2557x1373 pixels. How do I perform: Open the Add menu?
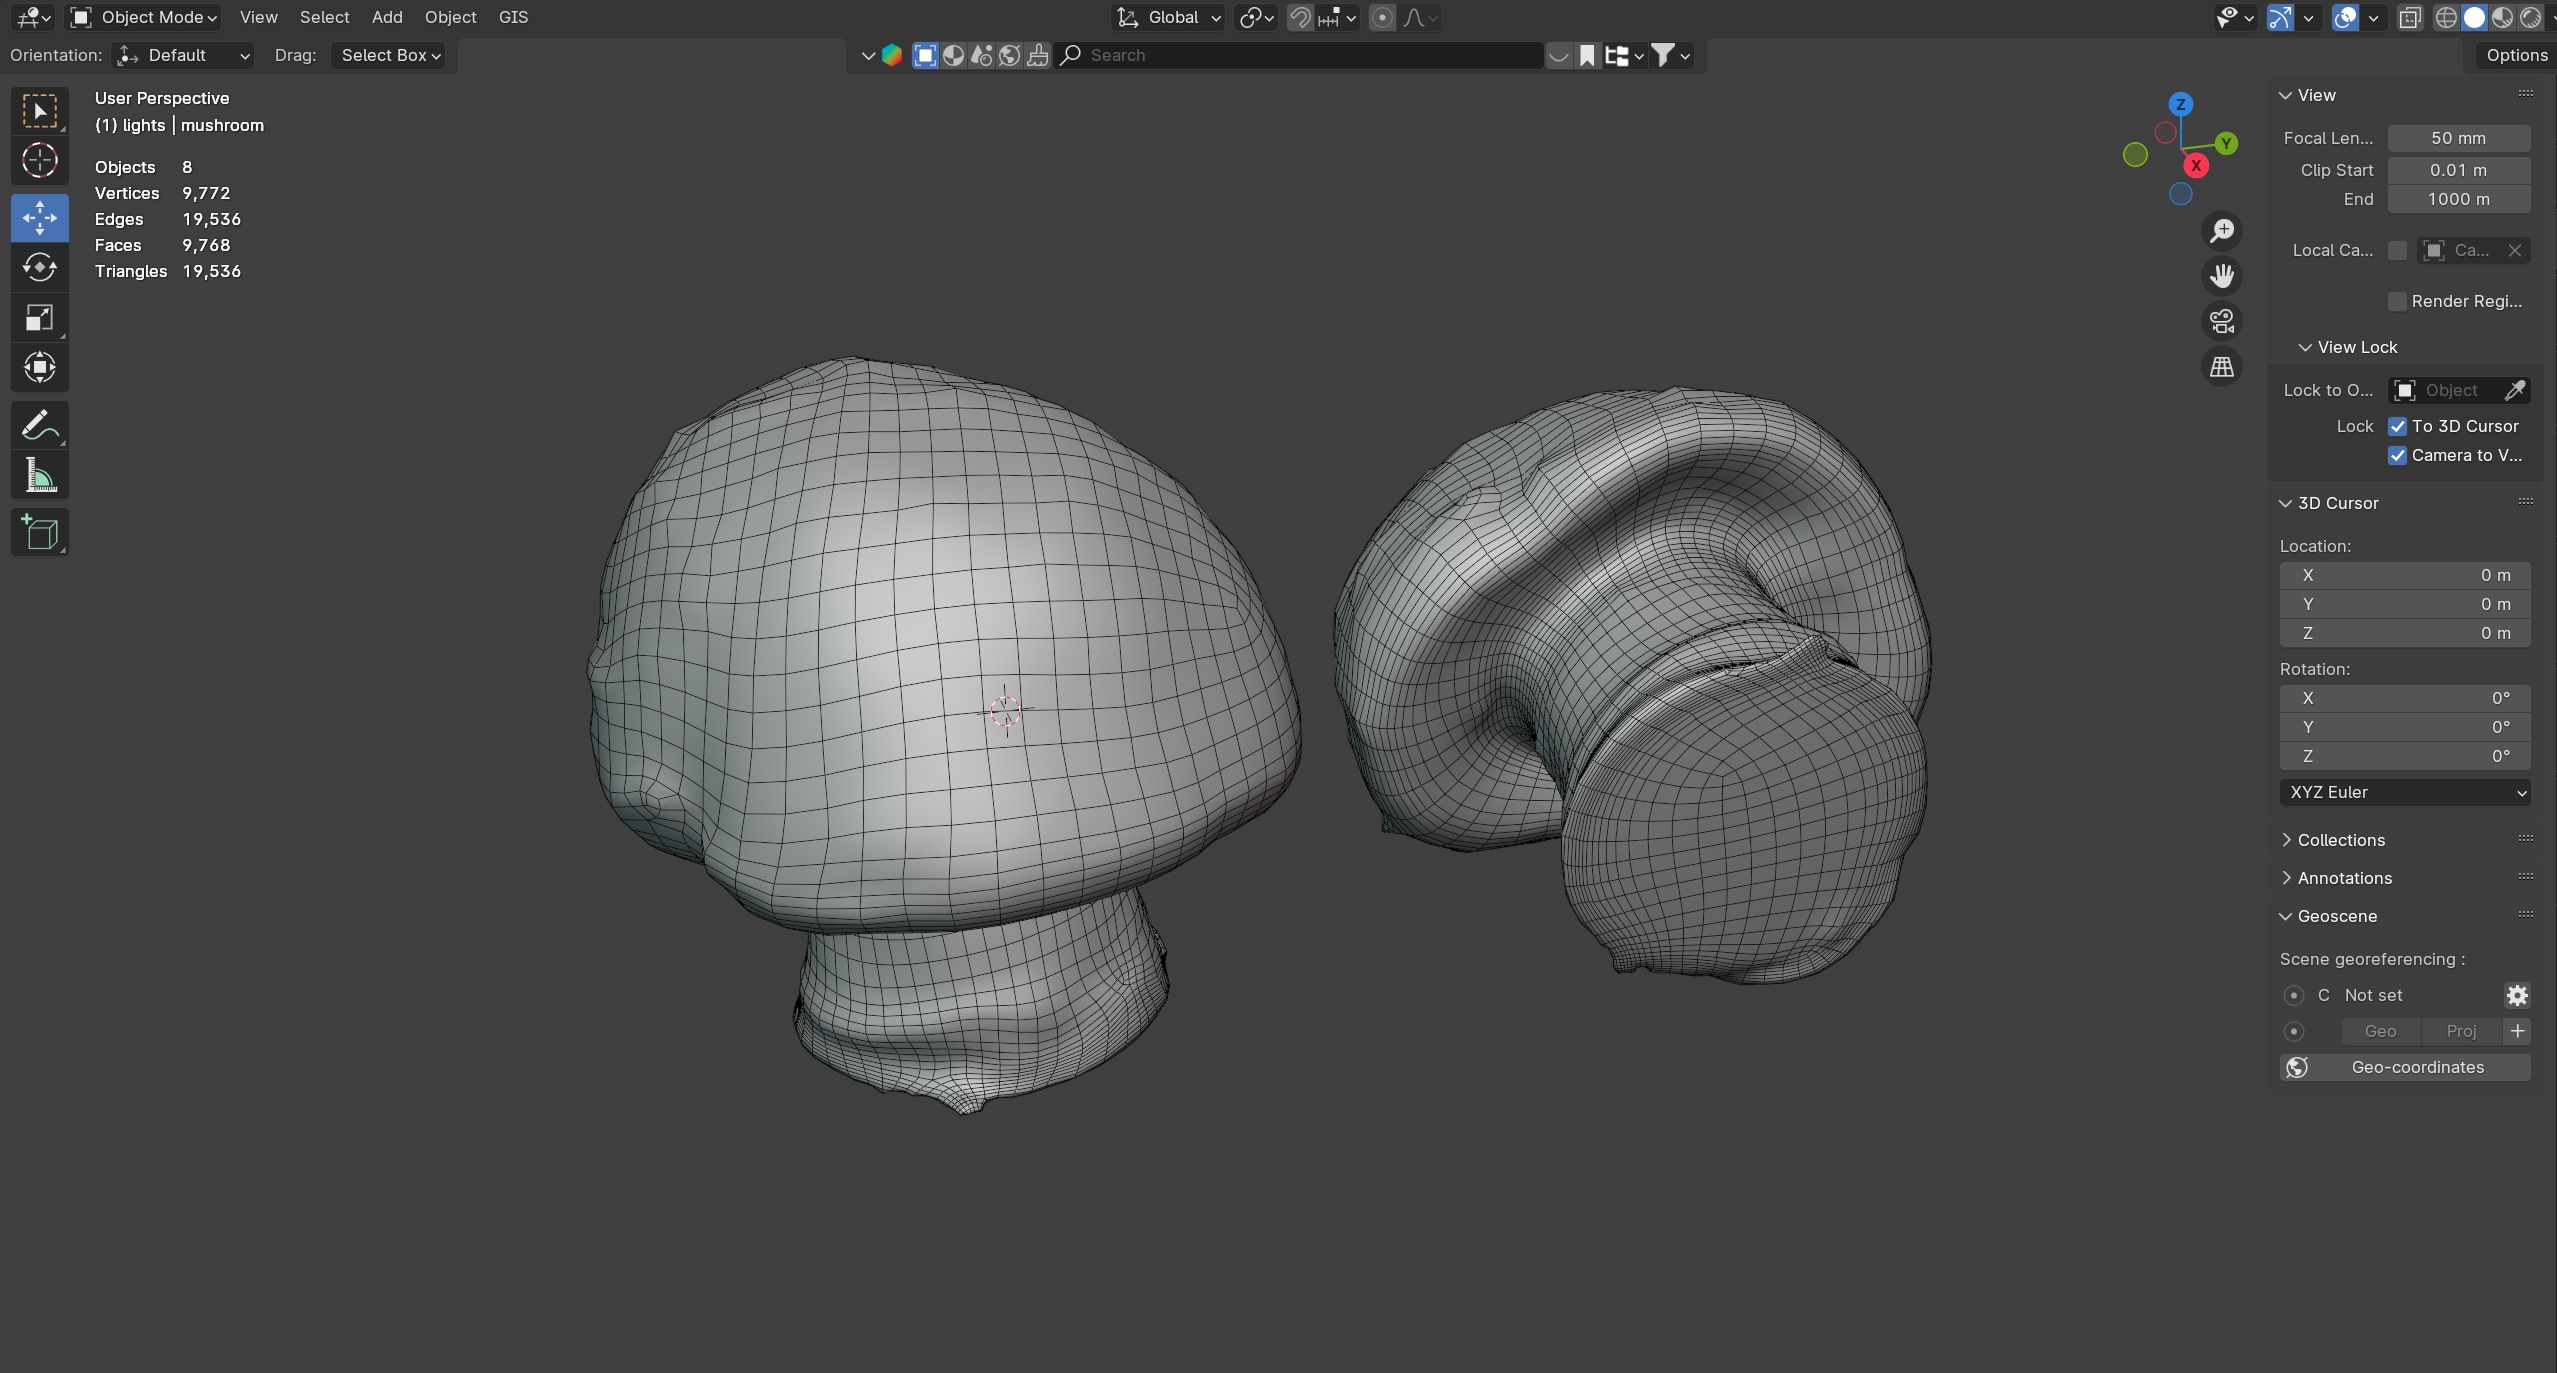386,17
